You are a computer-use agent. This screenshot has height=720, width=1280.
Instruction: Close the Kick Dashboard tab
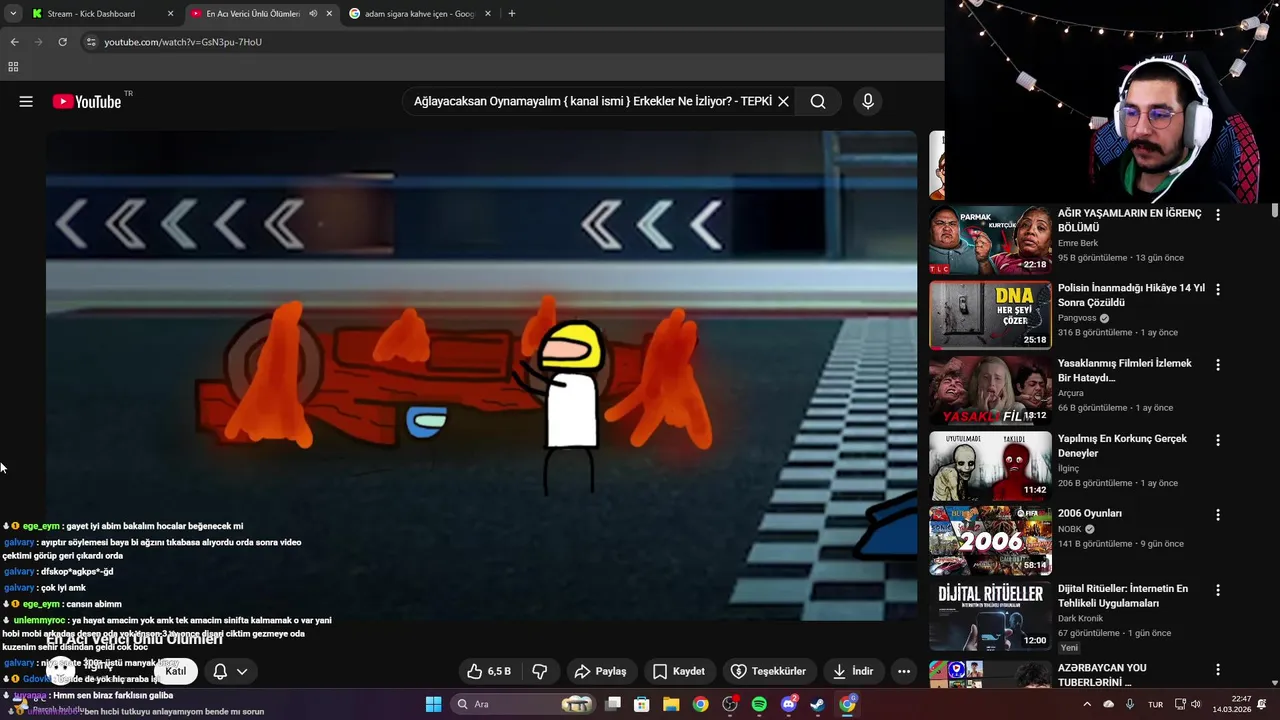170,14
